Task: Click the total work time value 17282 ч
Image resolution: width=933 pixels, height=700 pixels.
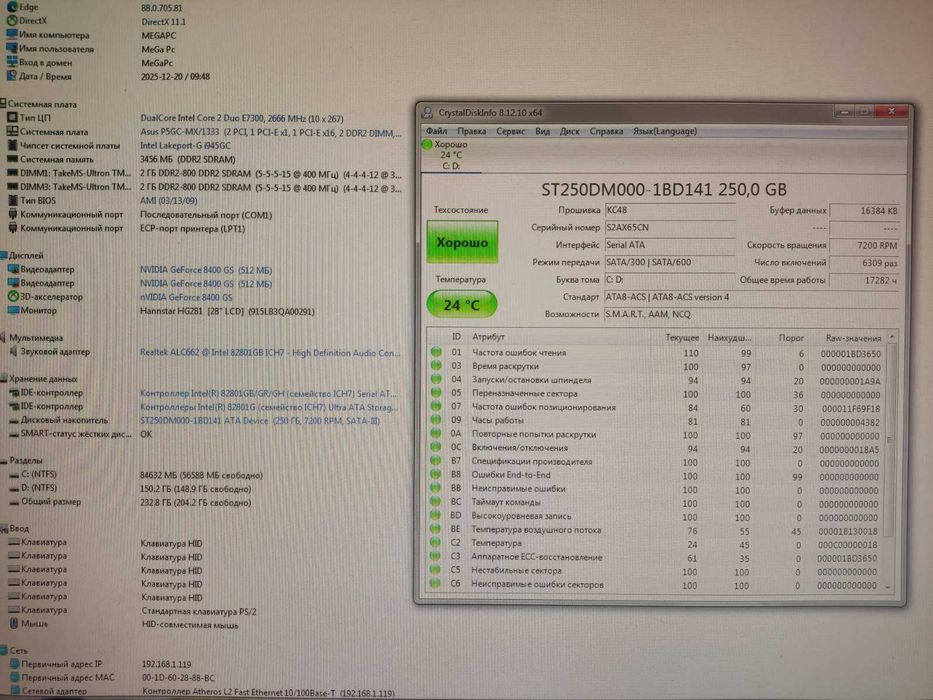Action: tap(864, 280)
